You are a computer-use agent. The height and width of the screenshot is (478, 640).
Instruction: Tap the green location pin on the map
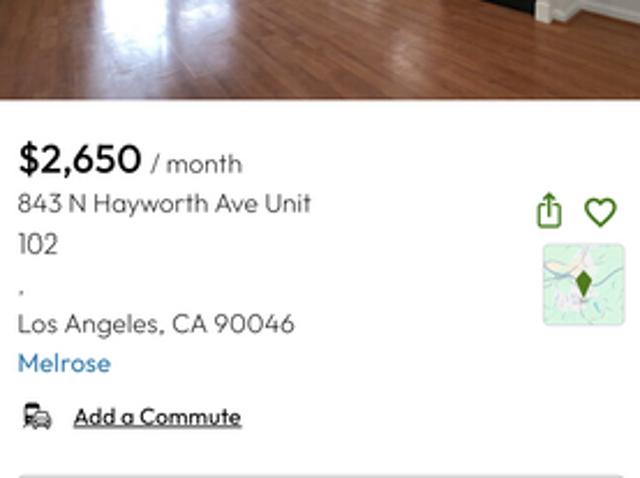point(584,282)
